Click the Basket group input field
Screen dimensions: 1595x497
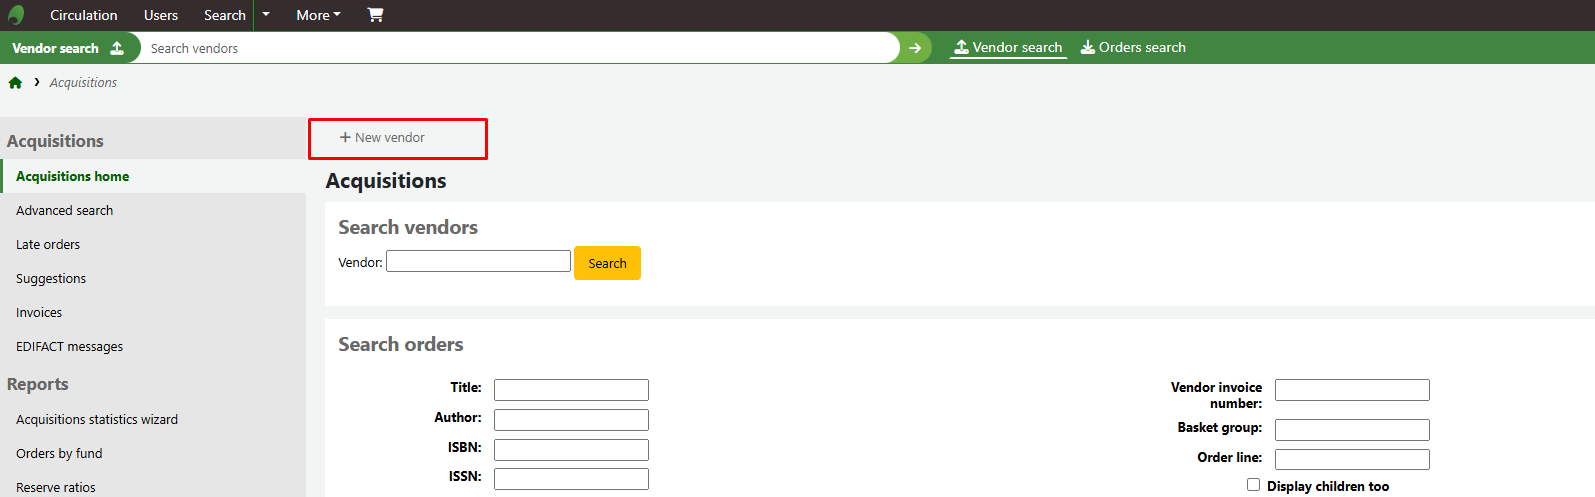click(x=1352, y=429)
